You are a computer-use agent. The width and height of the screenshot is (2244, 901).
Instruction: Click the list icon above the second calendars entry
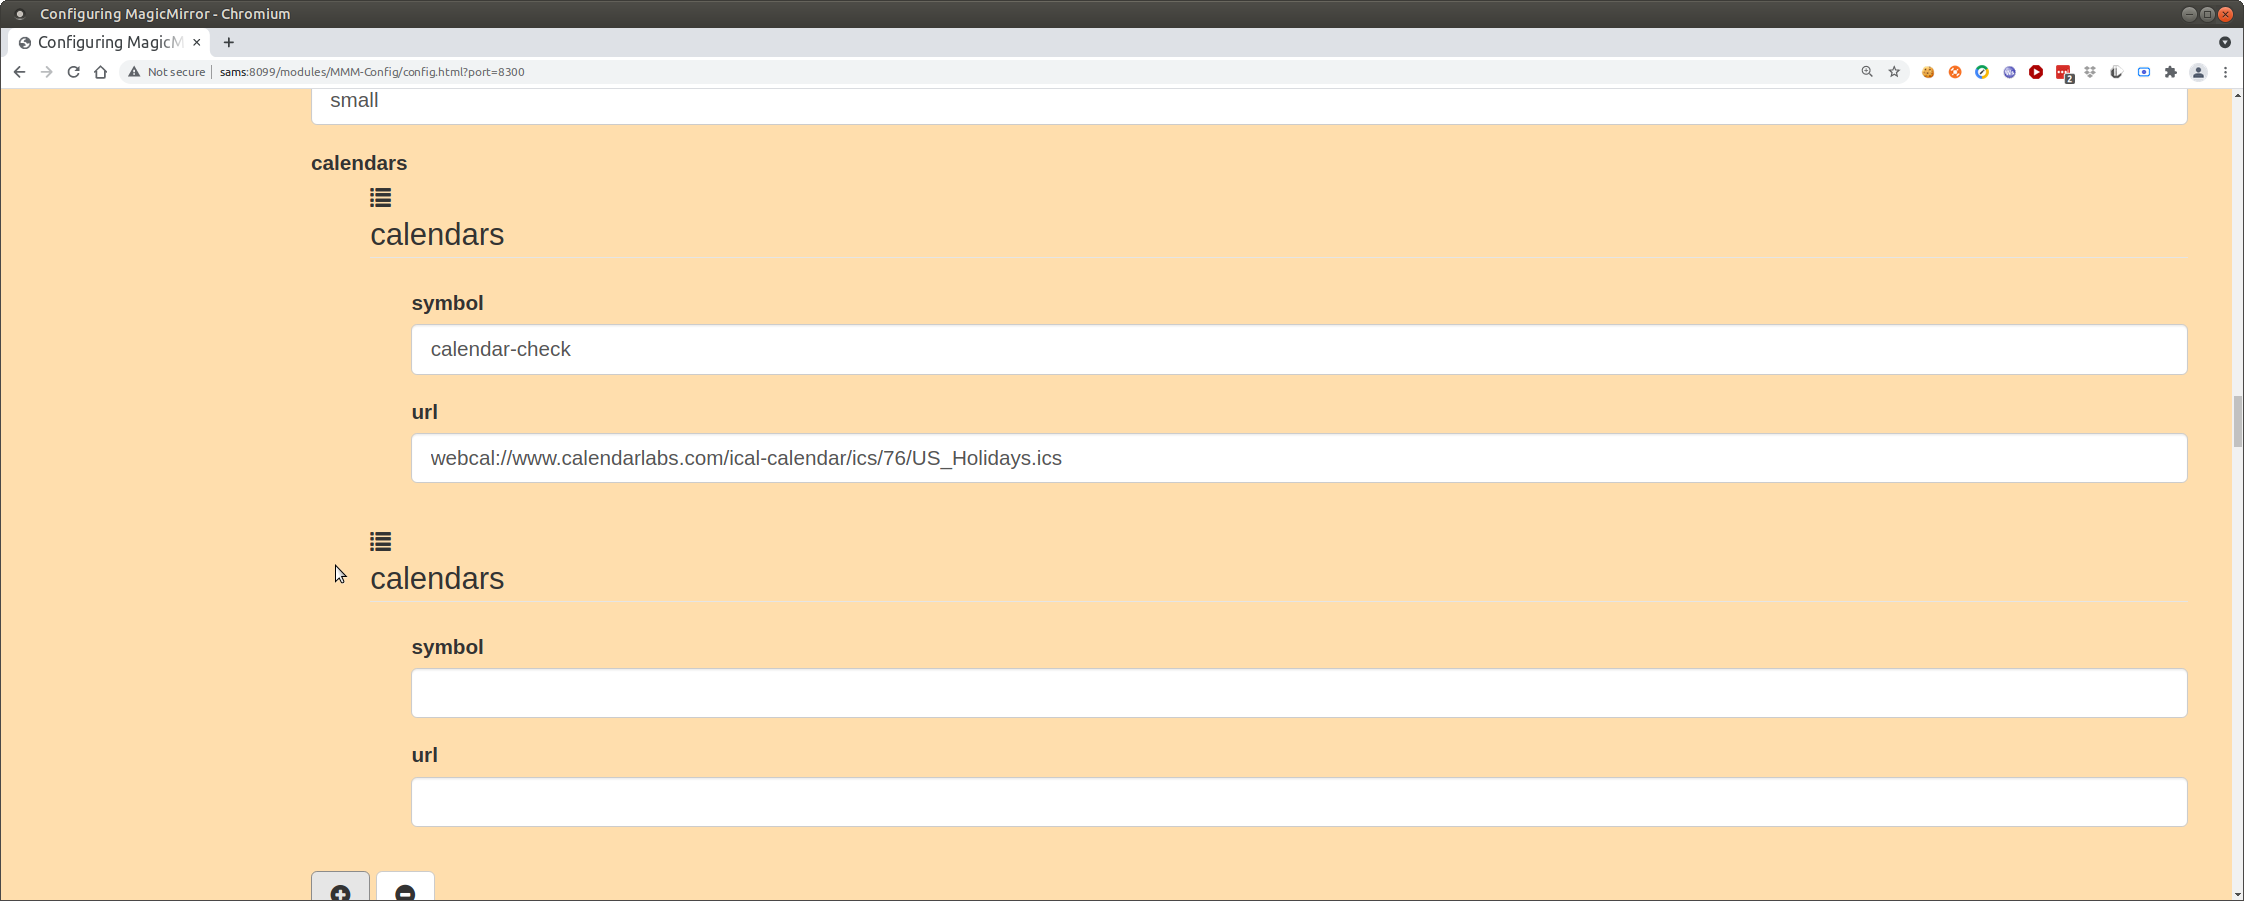coord(380,542)
